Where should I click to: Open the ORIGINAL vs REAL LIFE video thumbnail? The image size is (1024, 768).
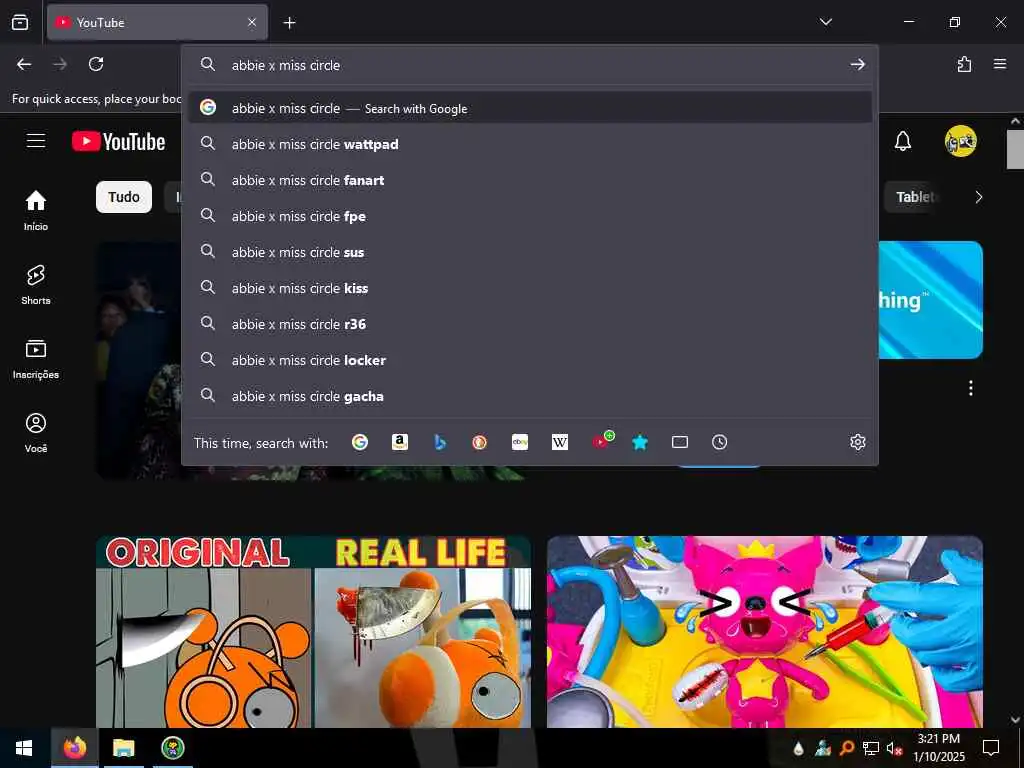coord(313,632)
